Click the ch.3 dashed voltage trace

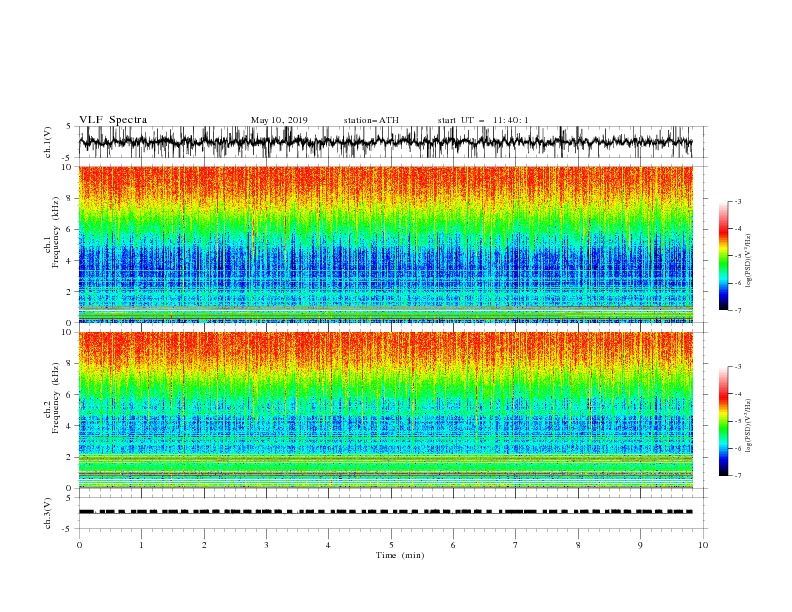pyautogui.click(x=385, y=512)
